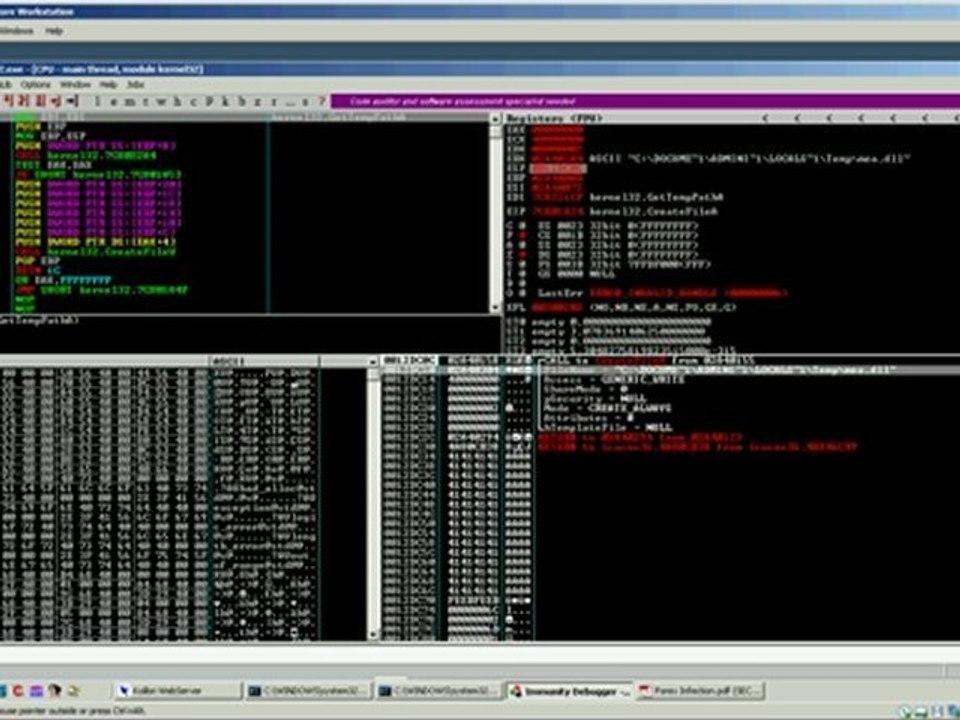Select 'pSecurity = NULL' stack argument
Viewport: 960px width, 720px height.
[595, 398]
